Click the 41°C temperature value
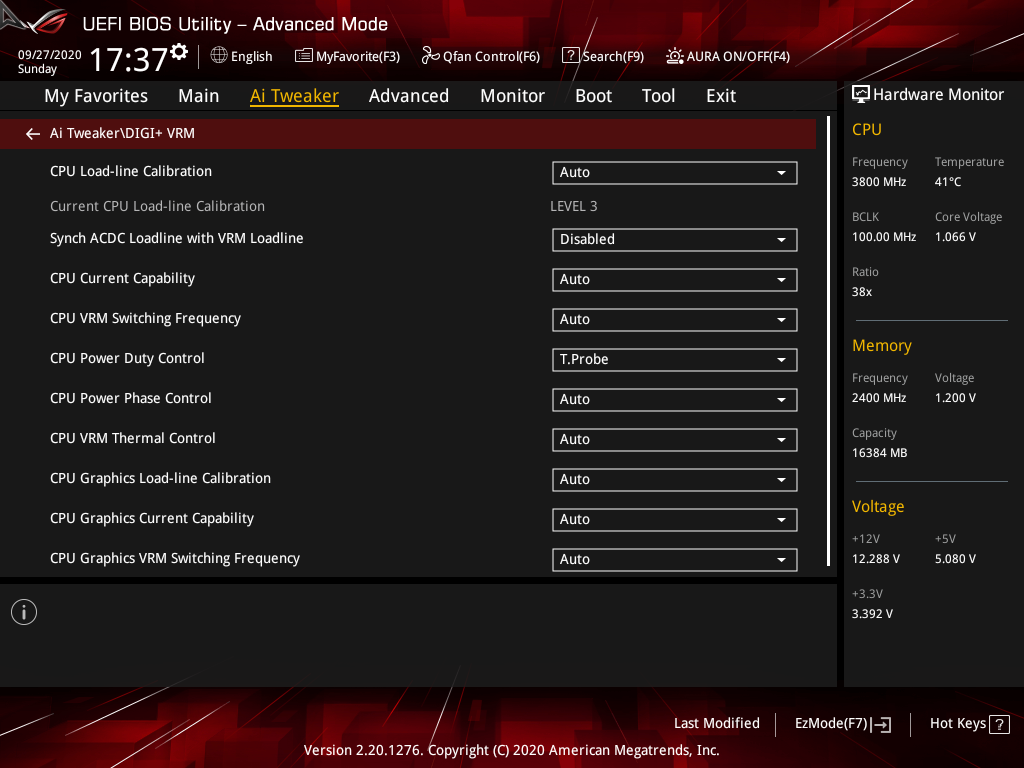 coord(948,182)
